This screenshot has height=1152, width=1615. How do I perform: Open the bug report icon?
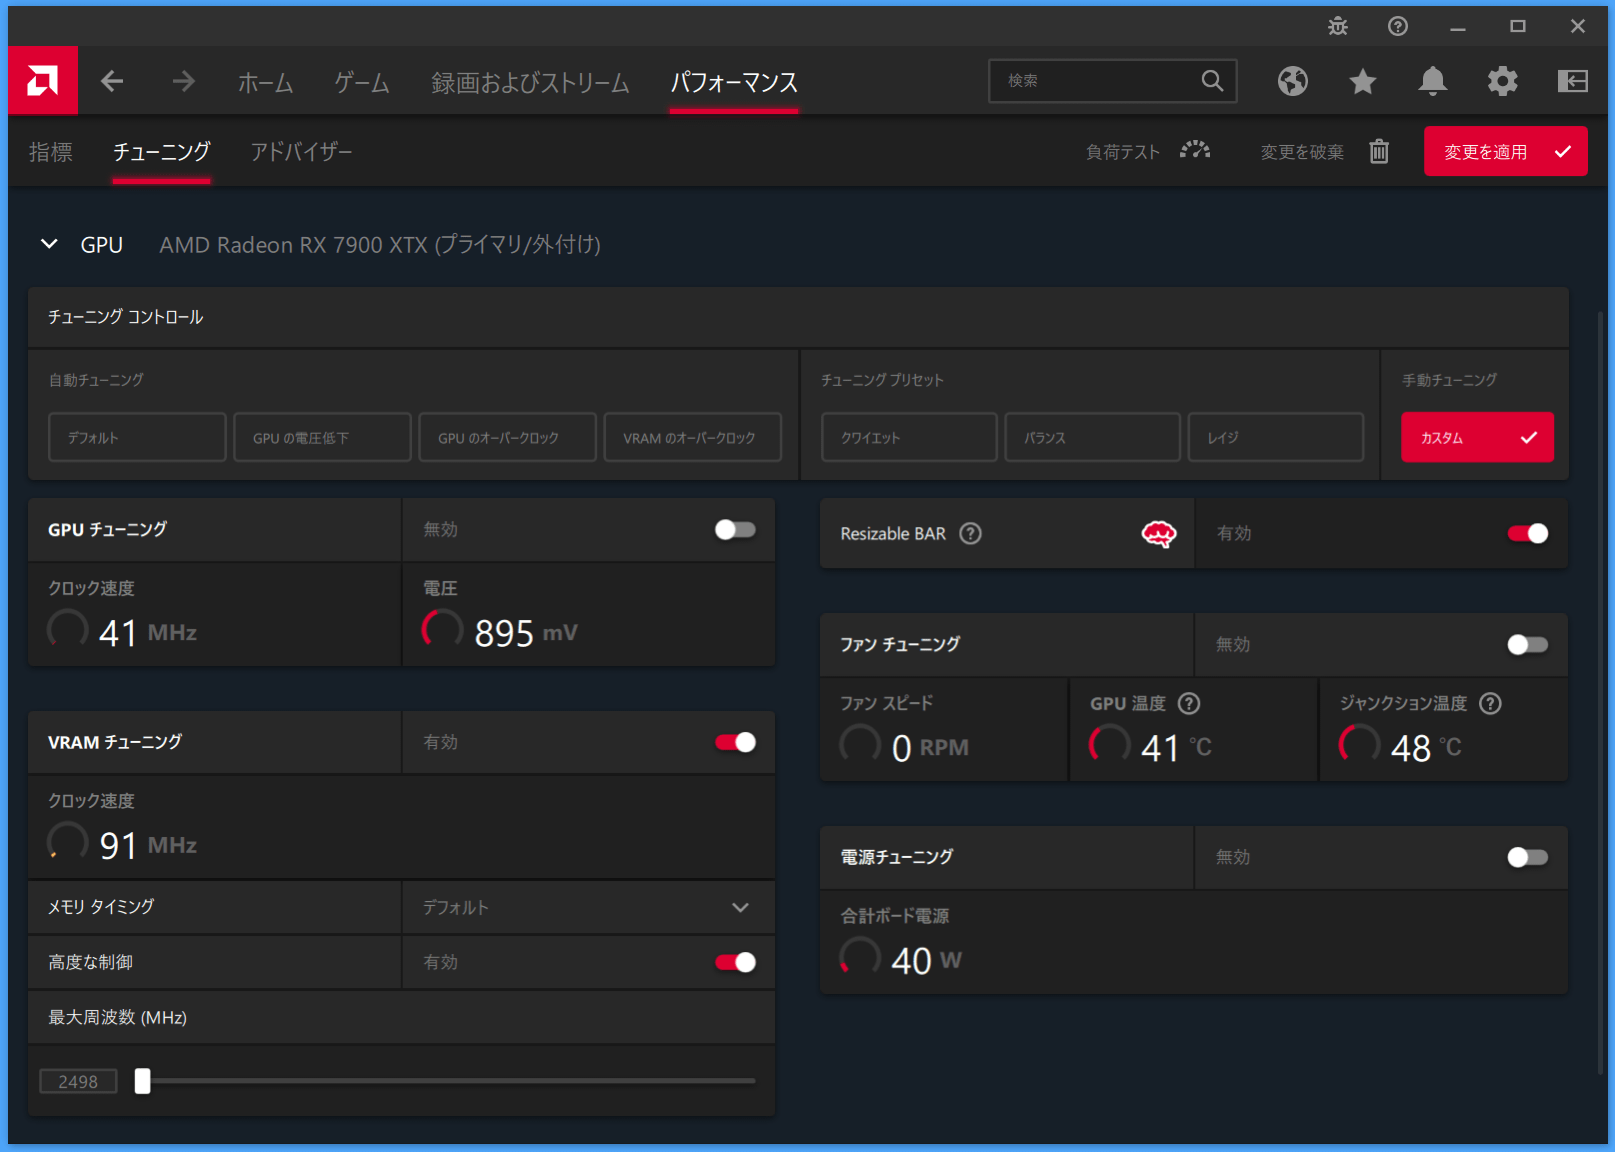1338,27
